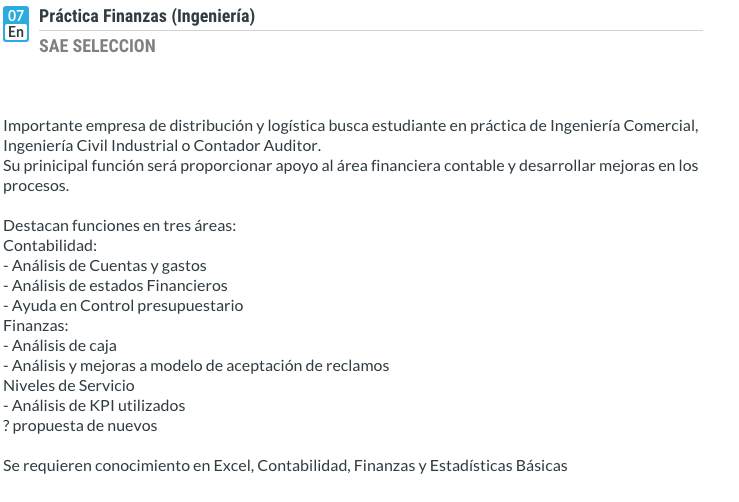Viewport: 739px width, 502px height.
Task: Click the paragraph starting with Importante empresa
Action: click(349, 126)
